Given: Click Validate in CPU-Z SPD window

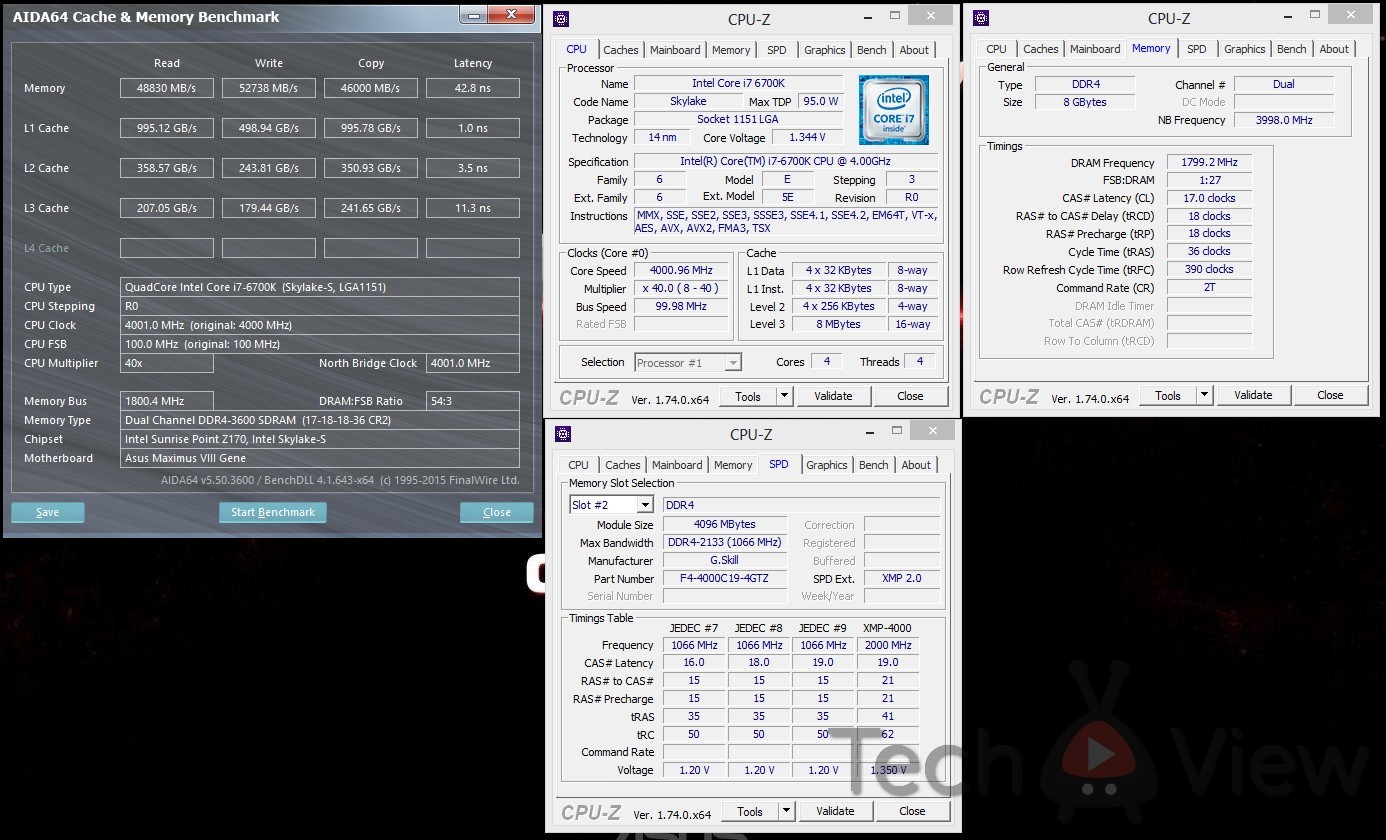Looking at the screenshot, I should [835, 811].
